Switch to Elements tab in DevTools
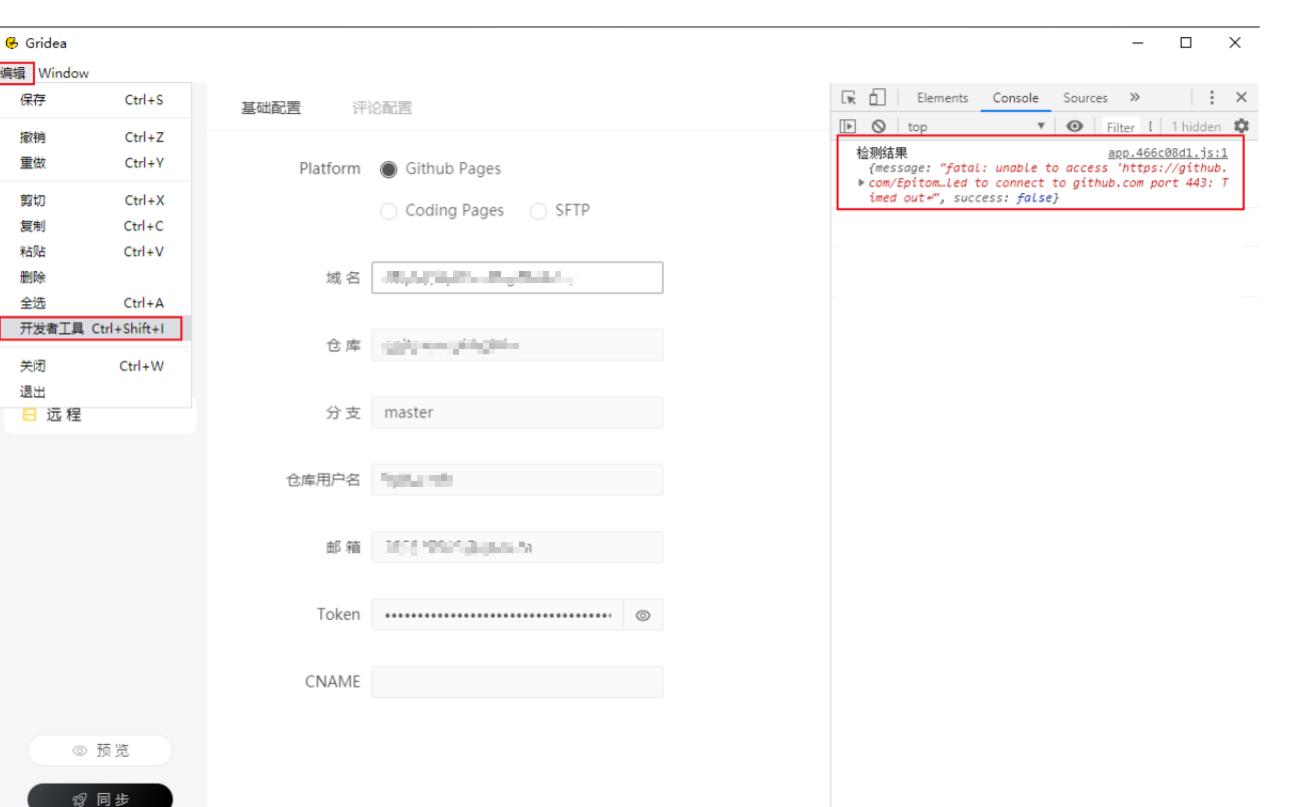 (942, 98)
